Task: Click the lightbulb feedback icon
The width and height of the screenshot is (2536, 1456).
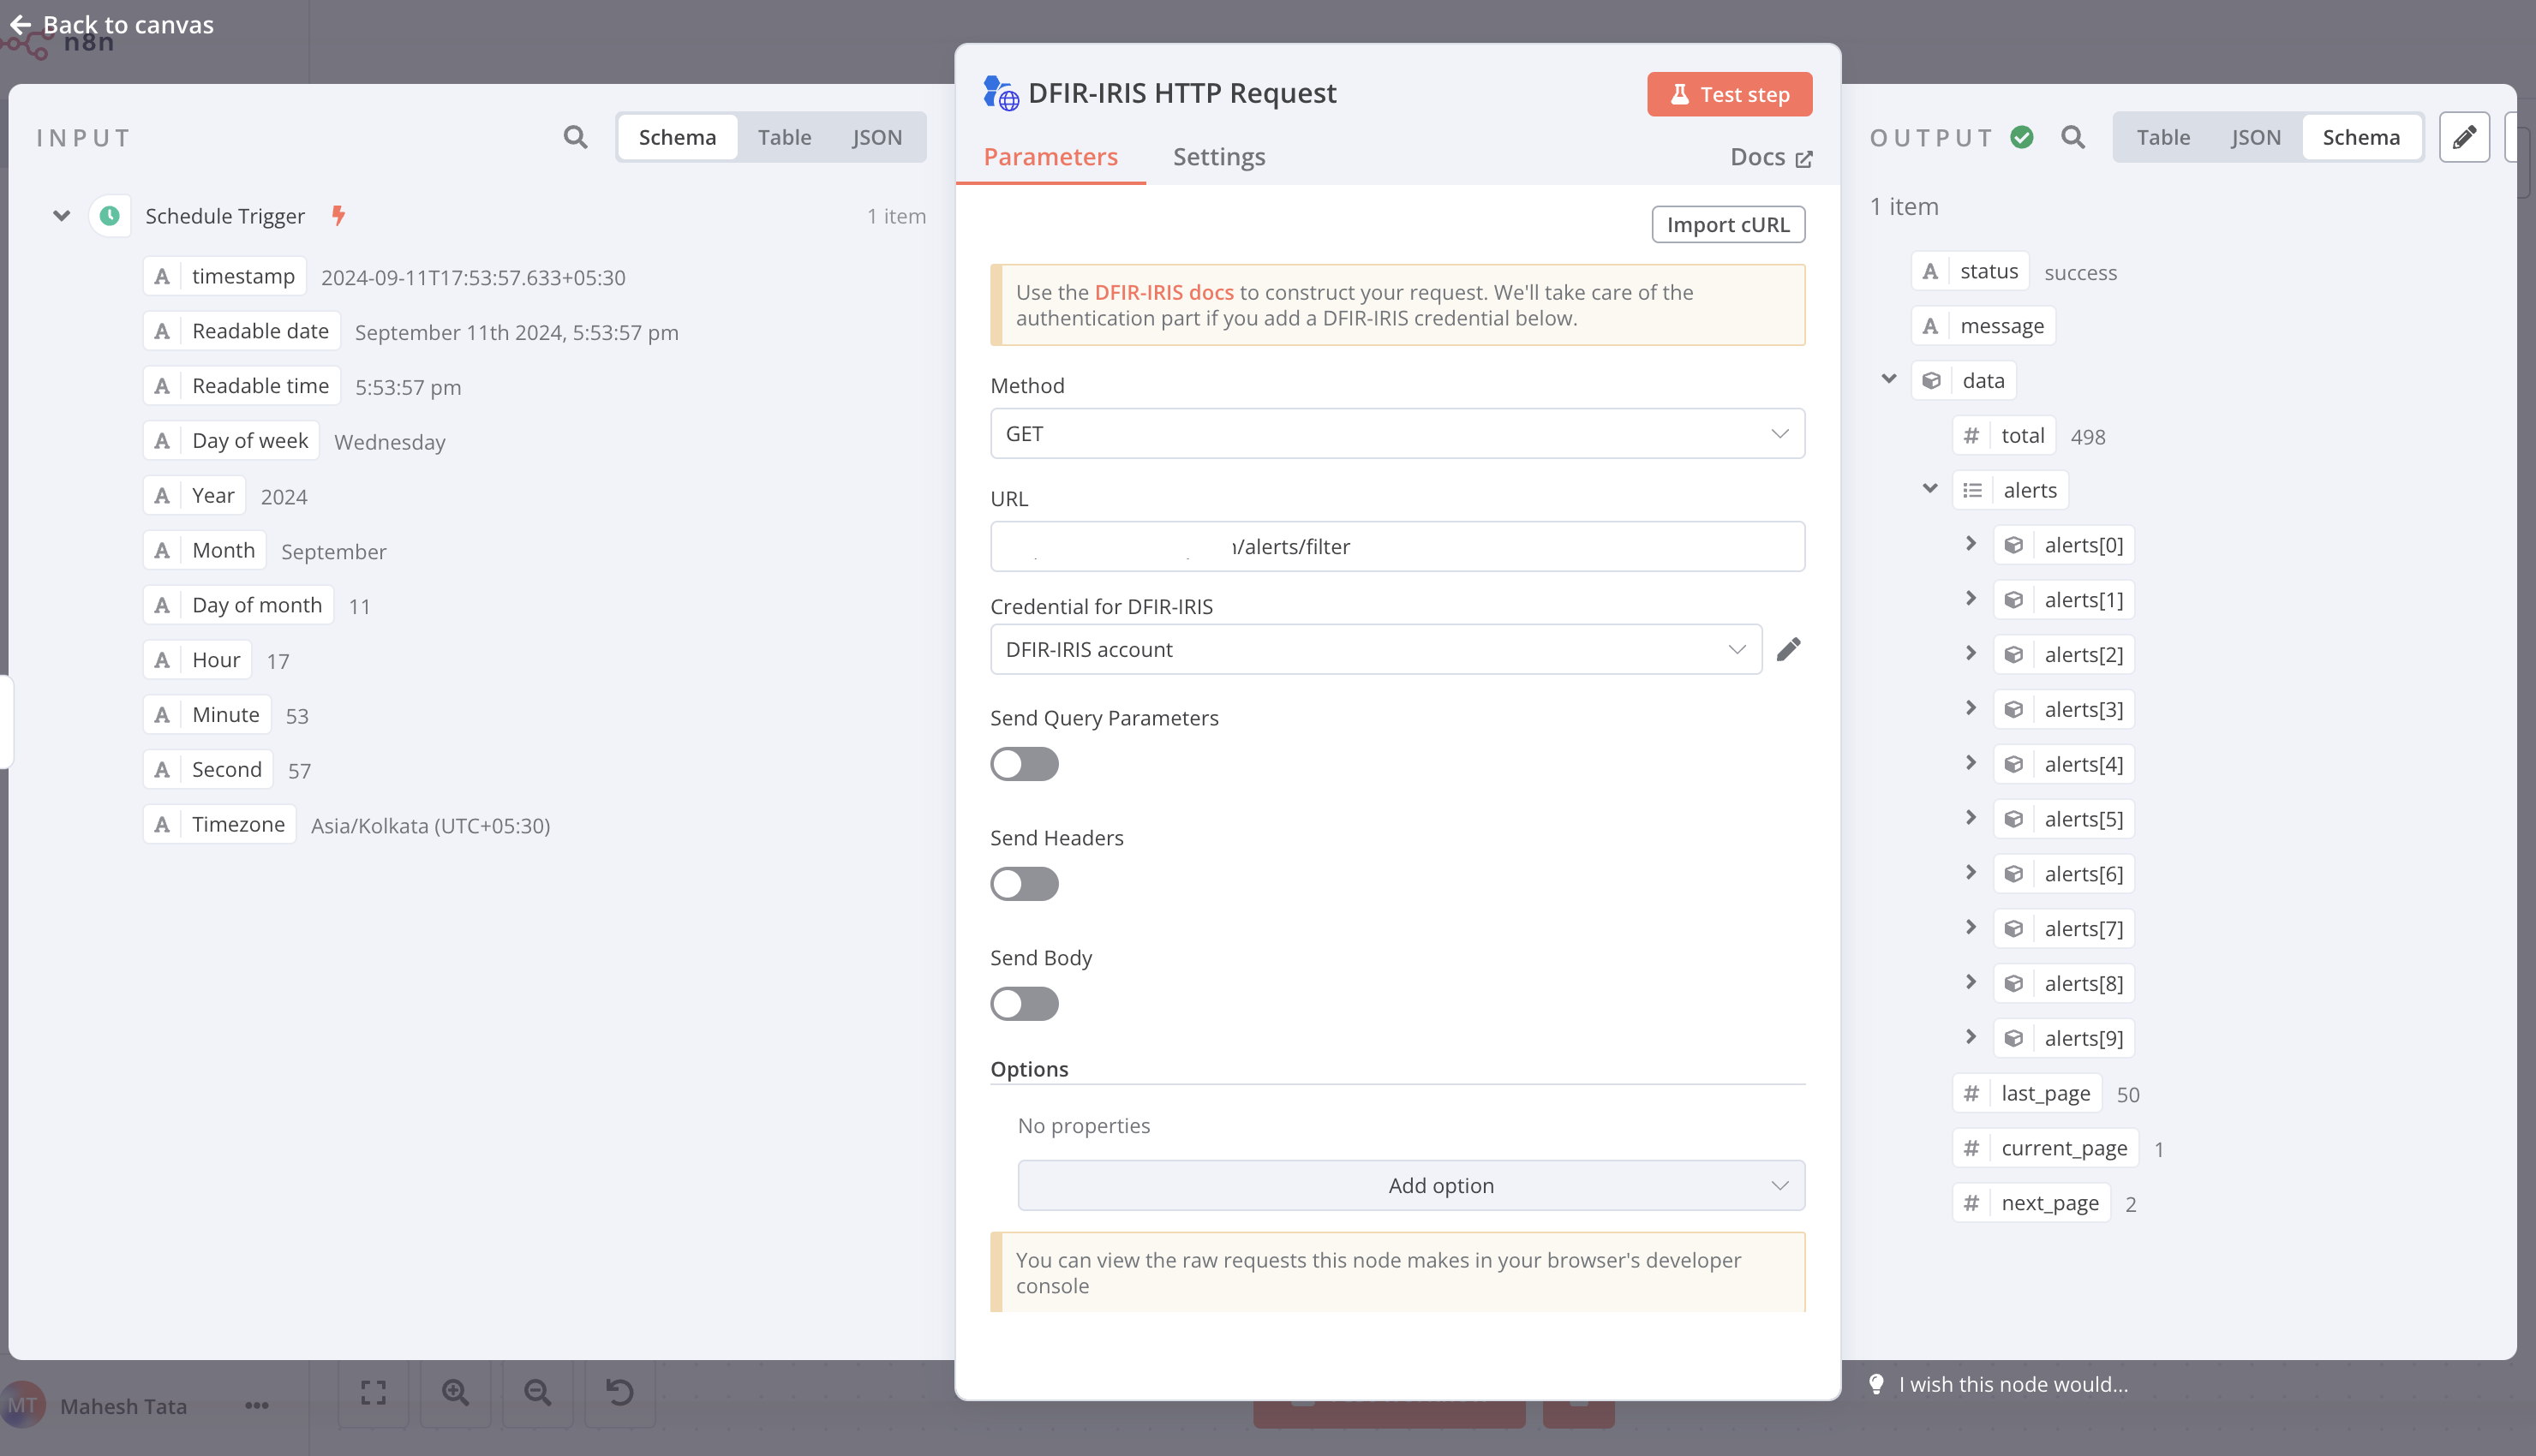Action: (1877, 1384)
